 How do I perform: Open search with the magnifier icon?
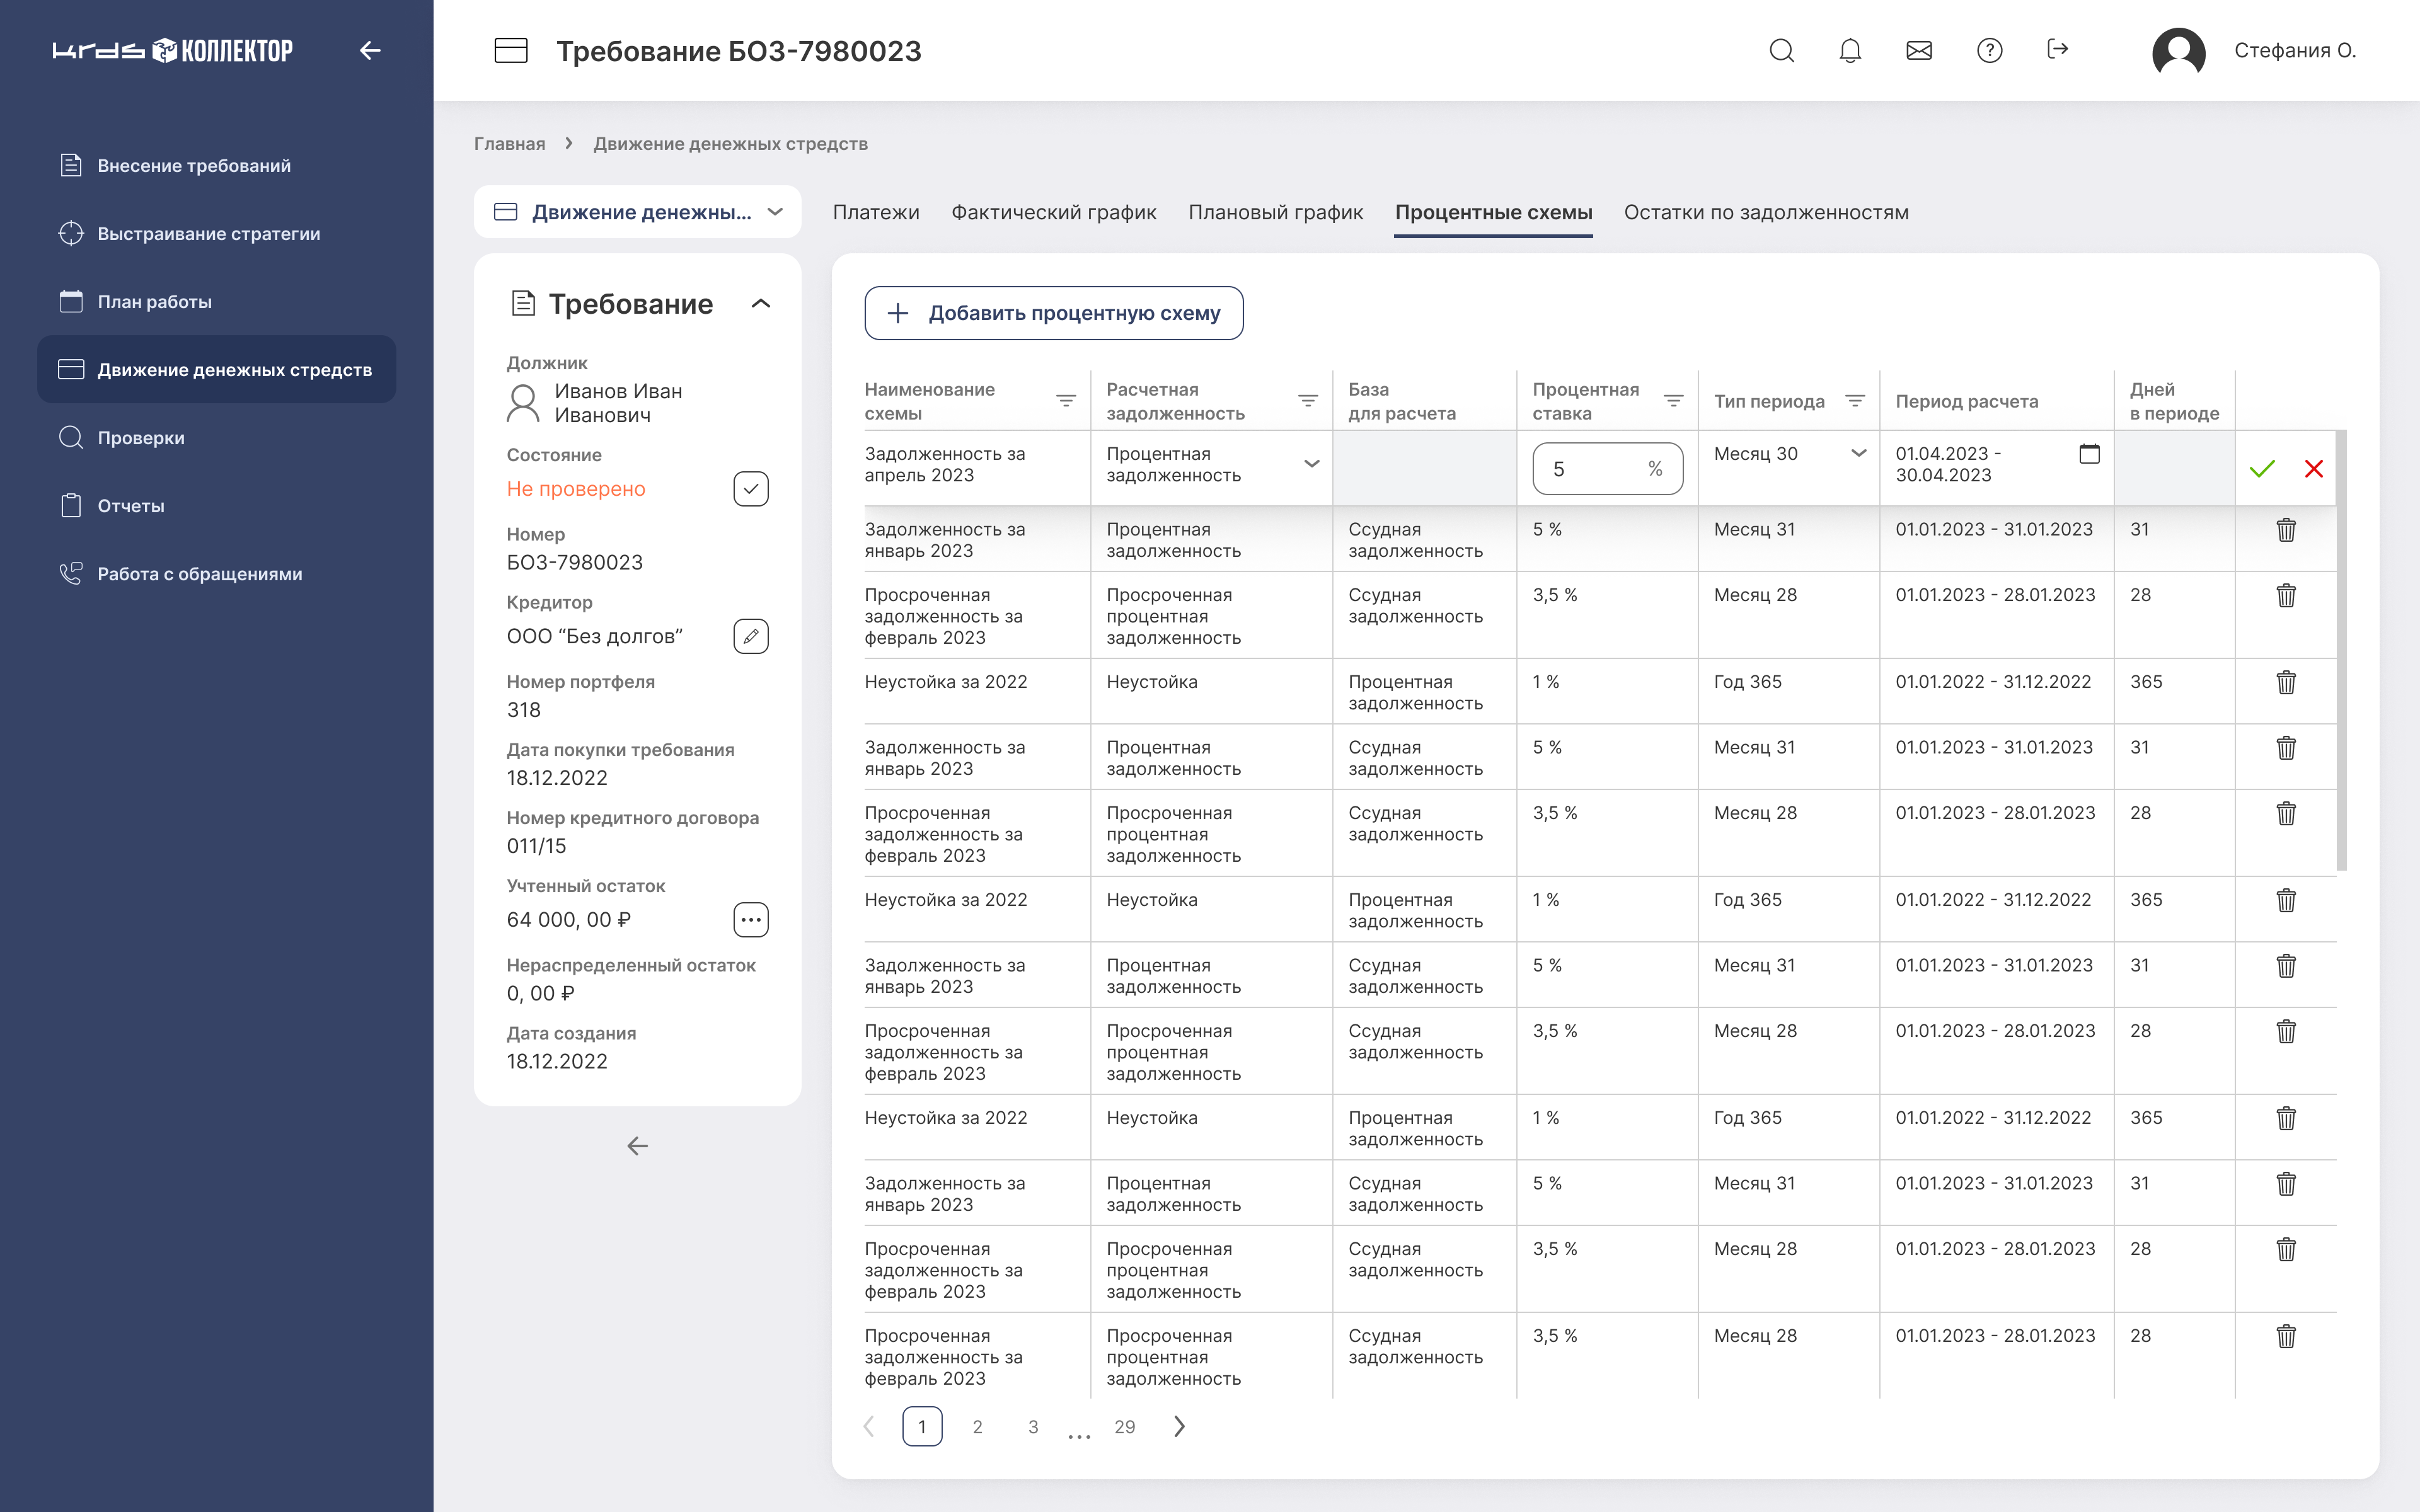[1781, 51]
